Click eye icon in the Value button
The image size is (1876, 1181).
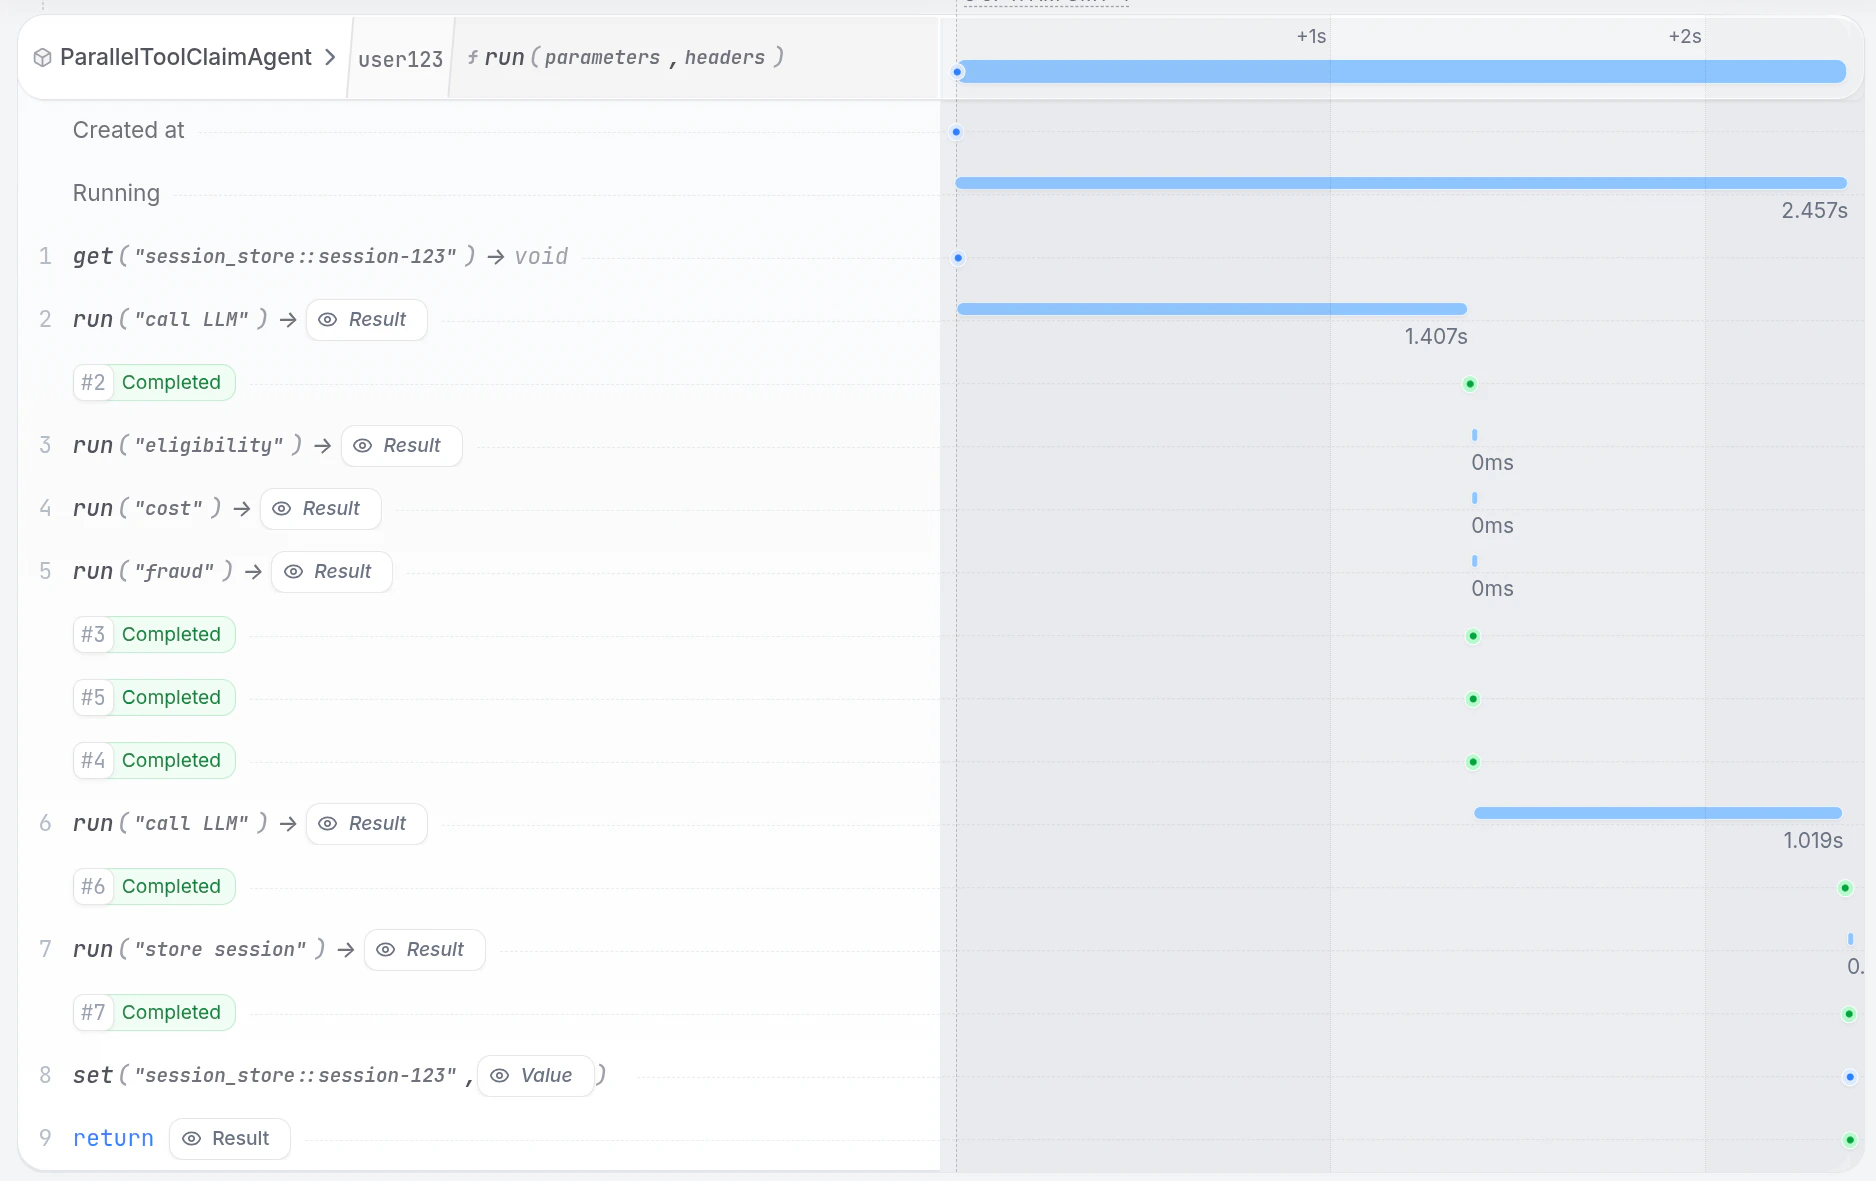click(499, 1076)
